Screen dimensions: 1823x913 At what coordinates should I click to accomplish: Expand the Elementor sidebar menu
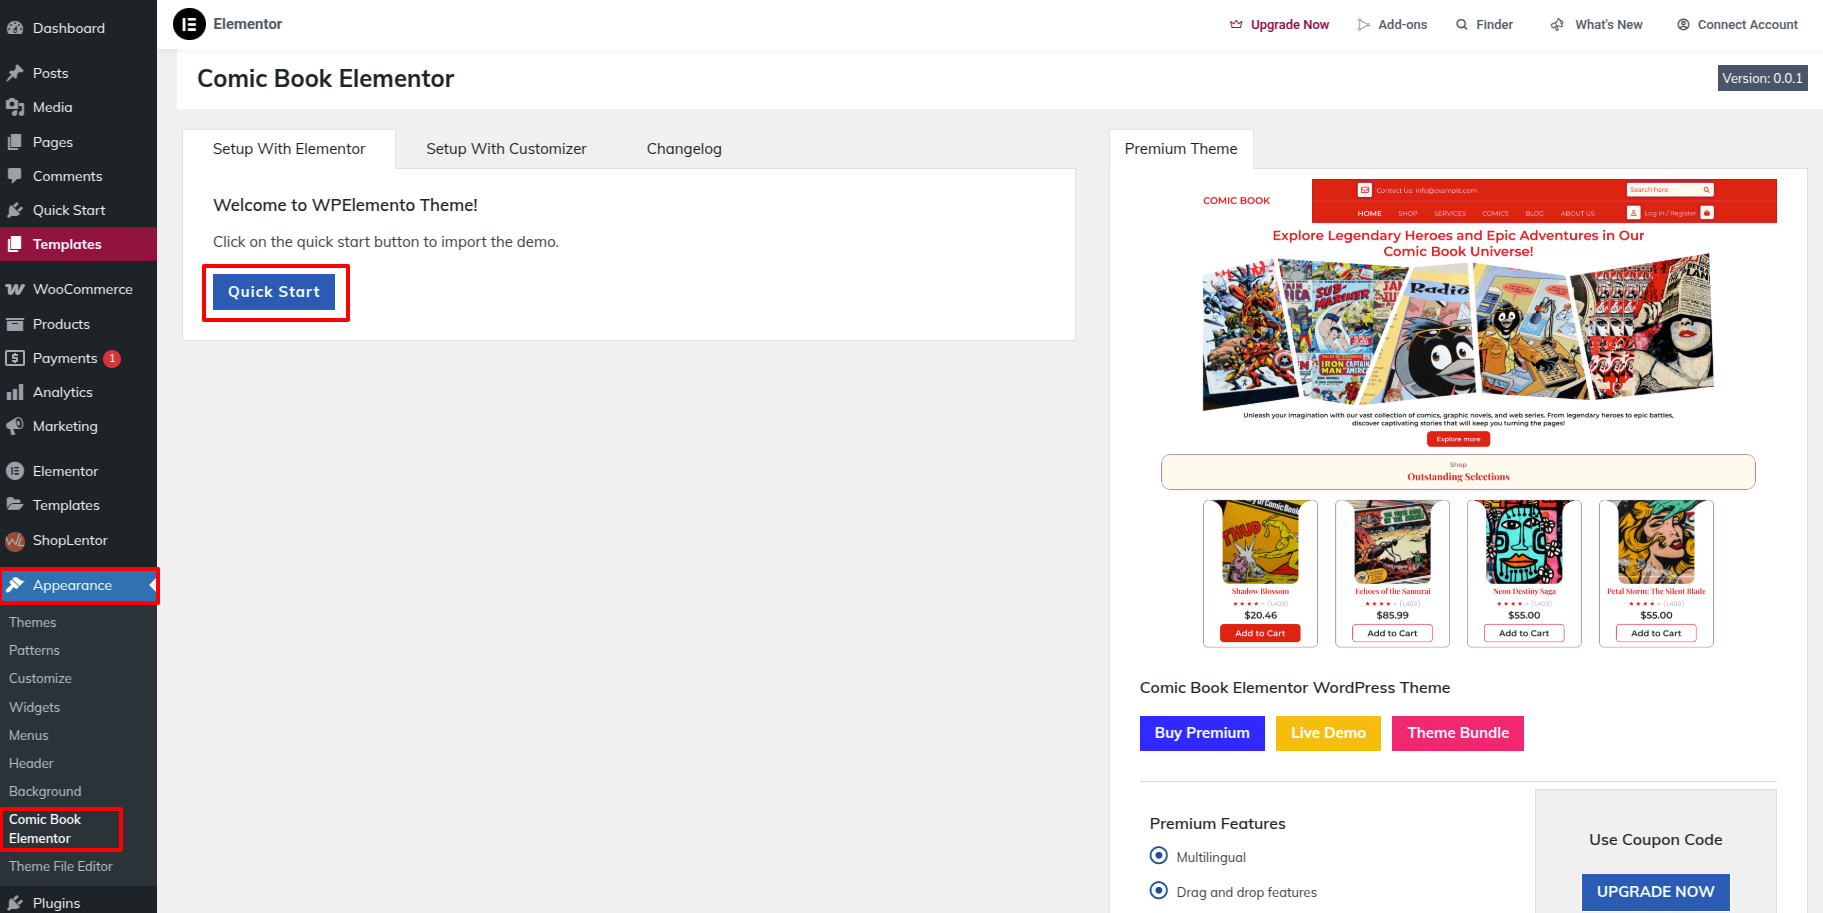pyautogui.click(x=65, y=471)
